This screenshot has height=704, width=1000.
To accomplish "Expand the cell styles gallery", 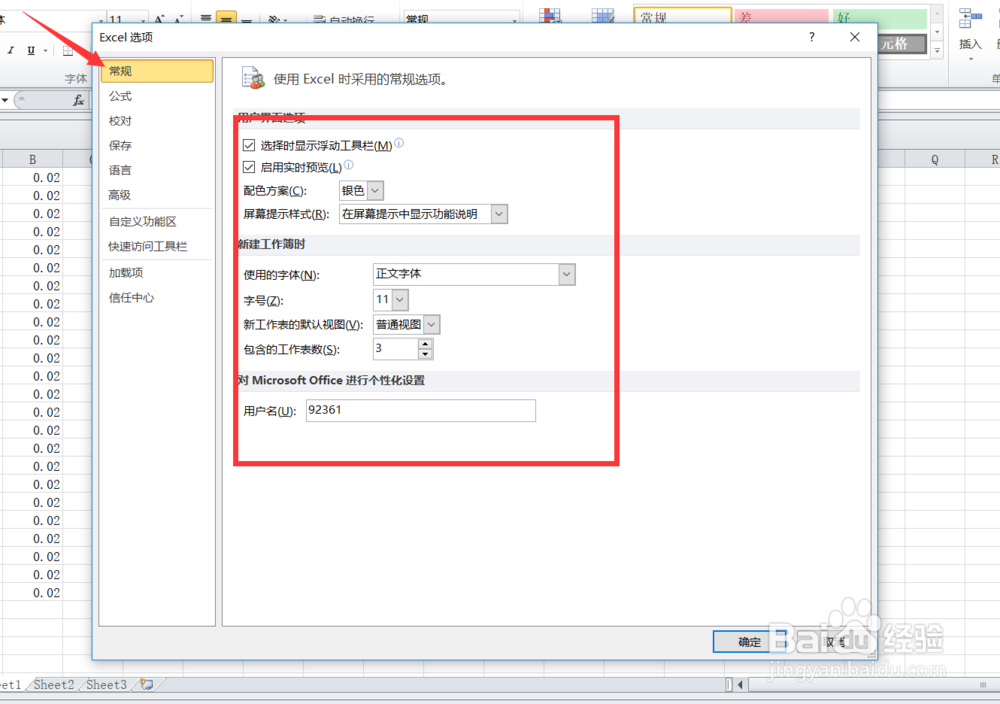I will (937, 51).
